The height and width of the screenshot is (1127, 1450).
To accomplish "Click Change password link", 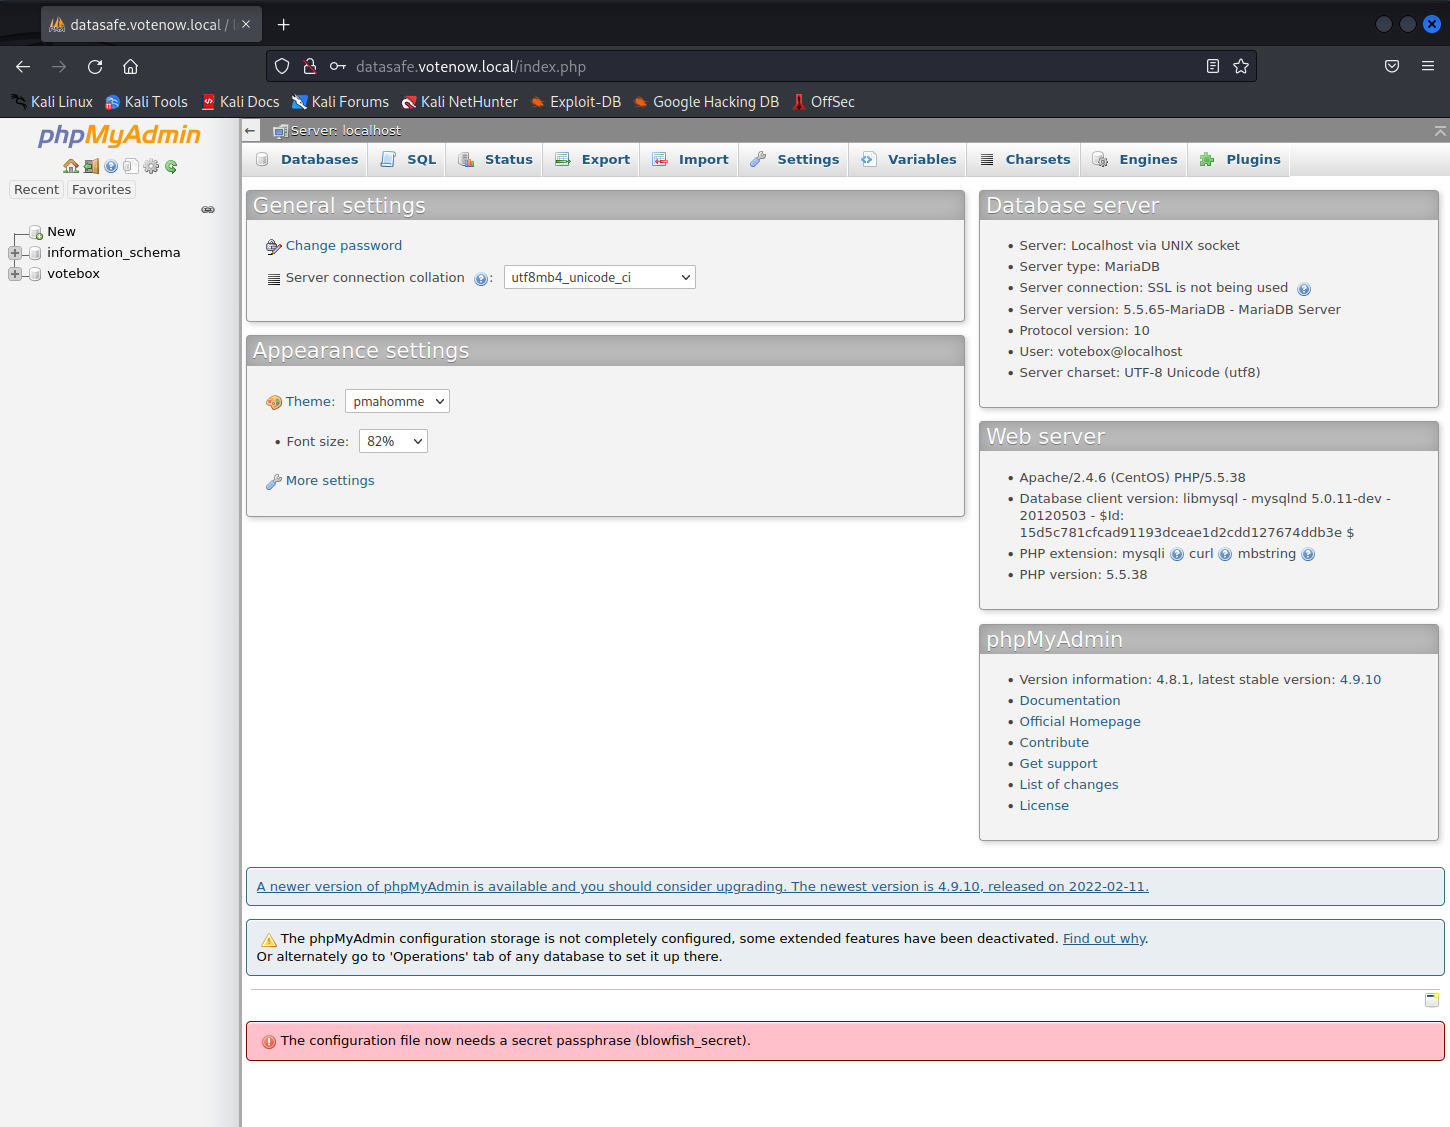I will point(344,246).
